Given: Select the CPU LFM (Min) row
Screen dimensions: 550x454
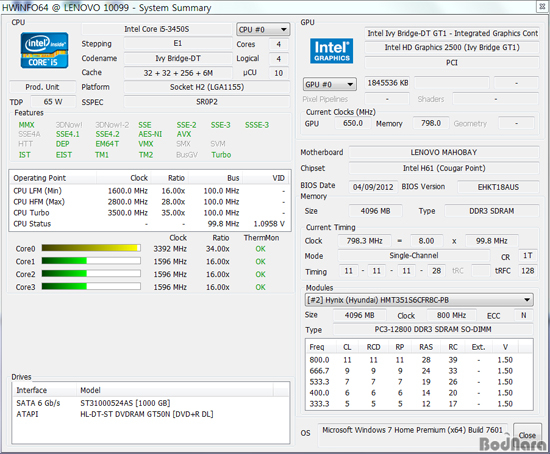Looking at the screenshot, I should click(150, 191).
